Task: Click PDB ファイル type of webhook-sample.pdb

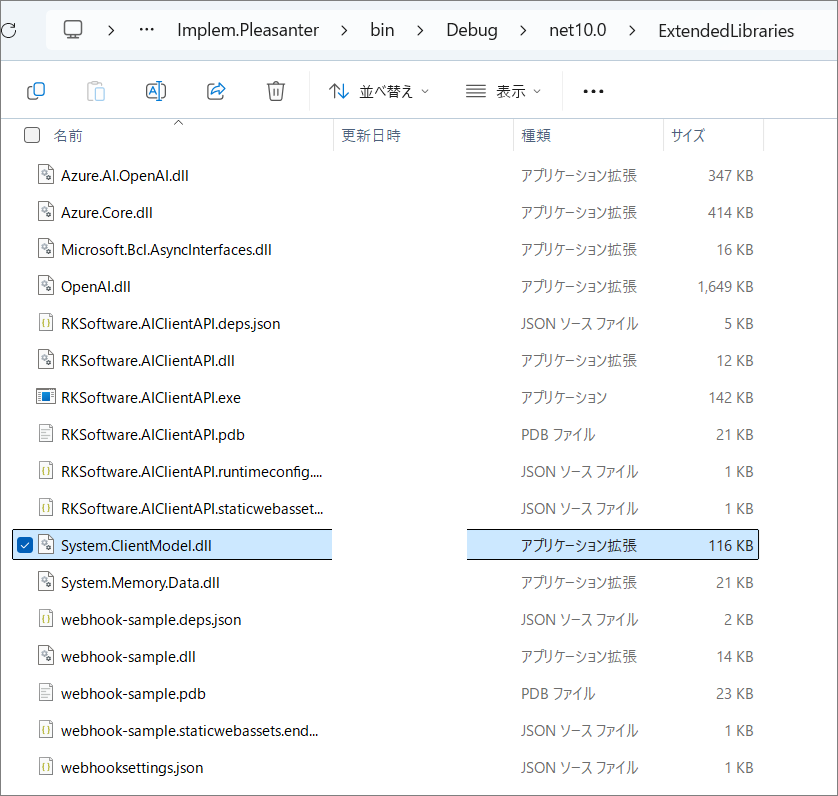Action: (558, 693)
